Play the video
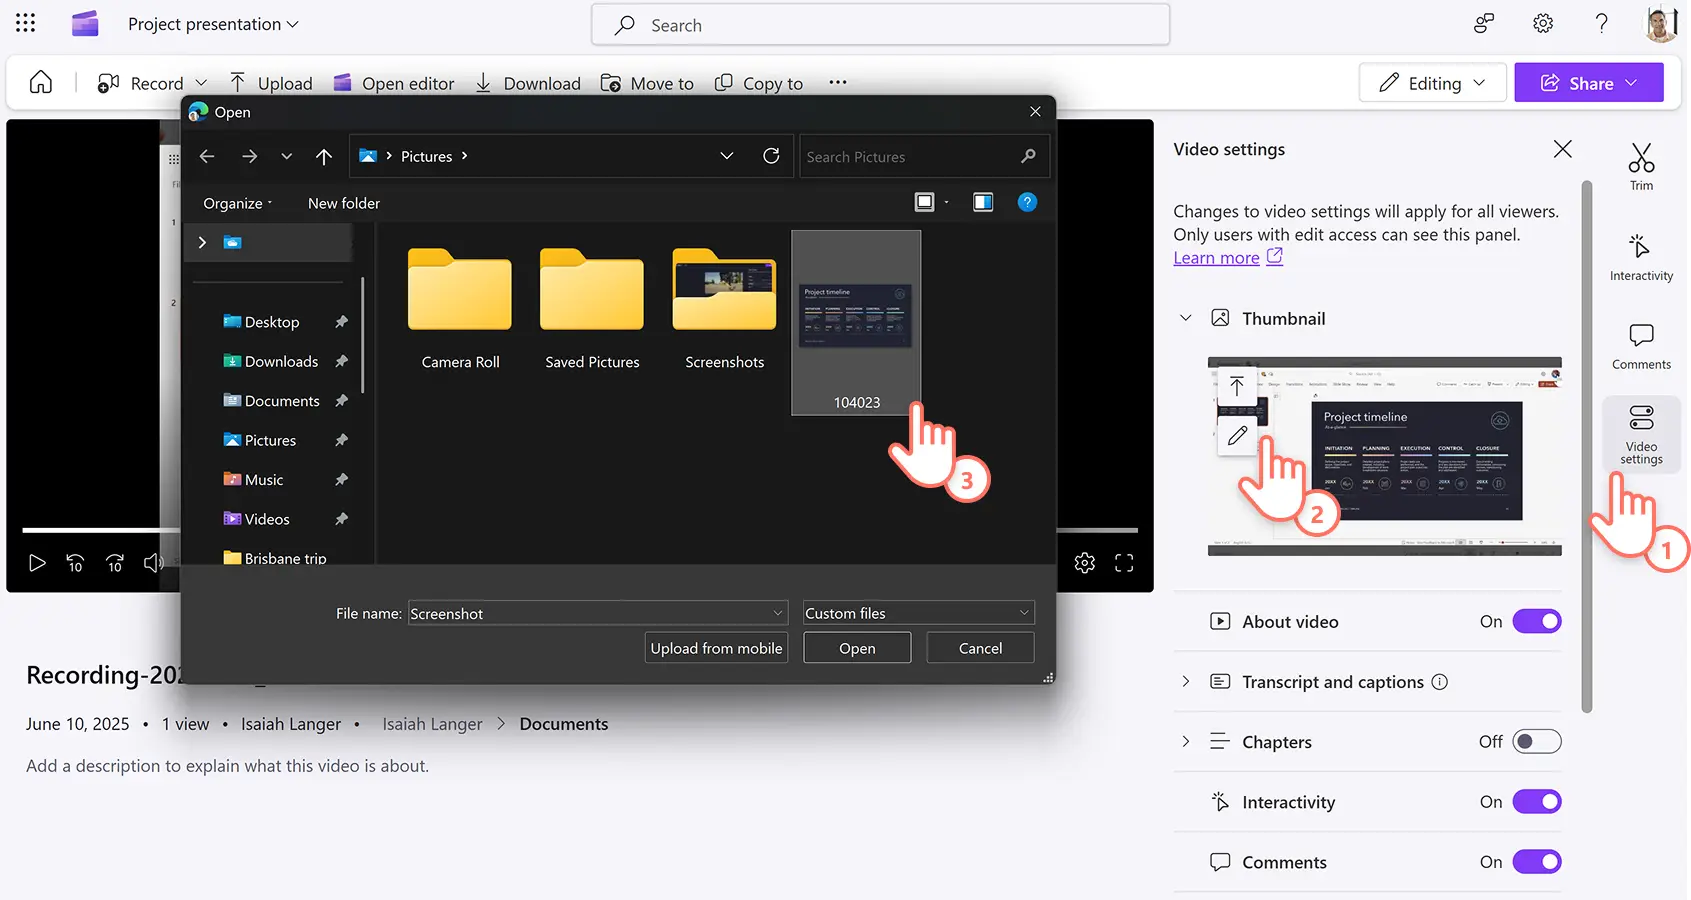Image resolution: width=1691 pixels, height=900 pixels. coord(37,563)
